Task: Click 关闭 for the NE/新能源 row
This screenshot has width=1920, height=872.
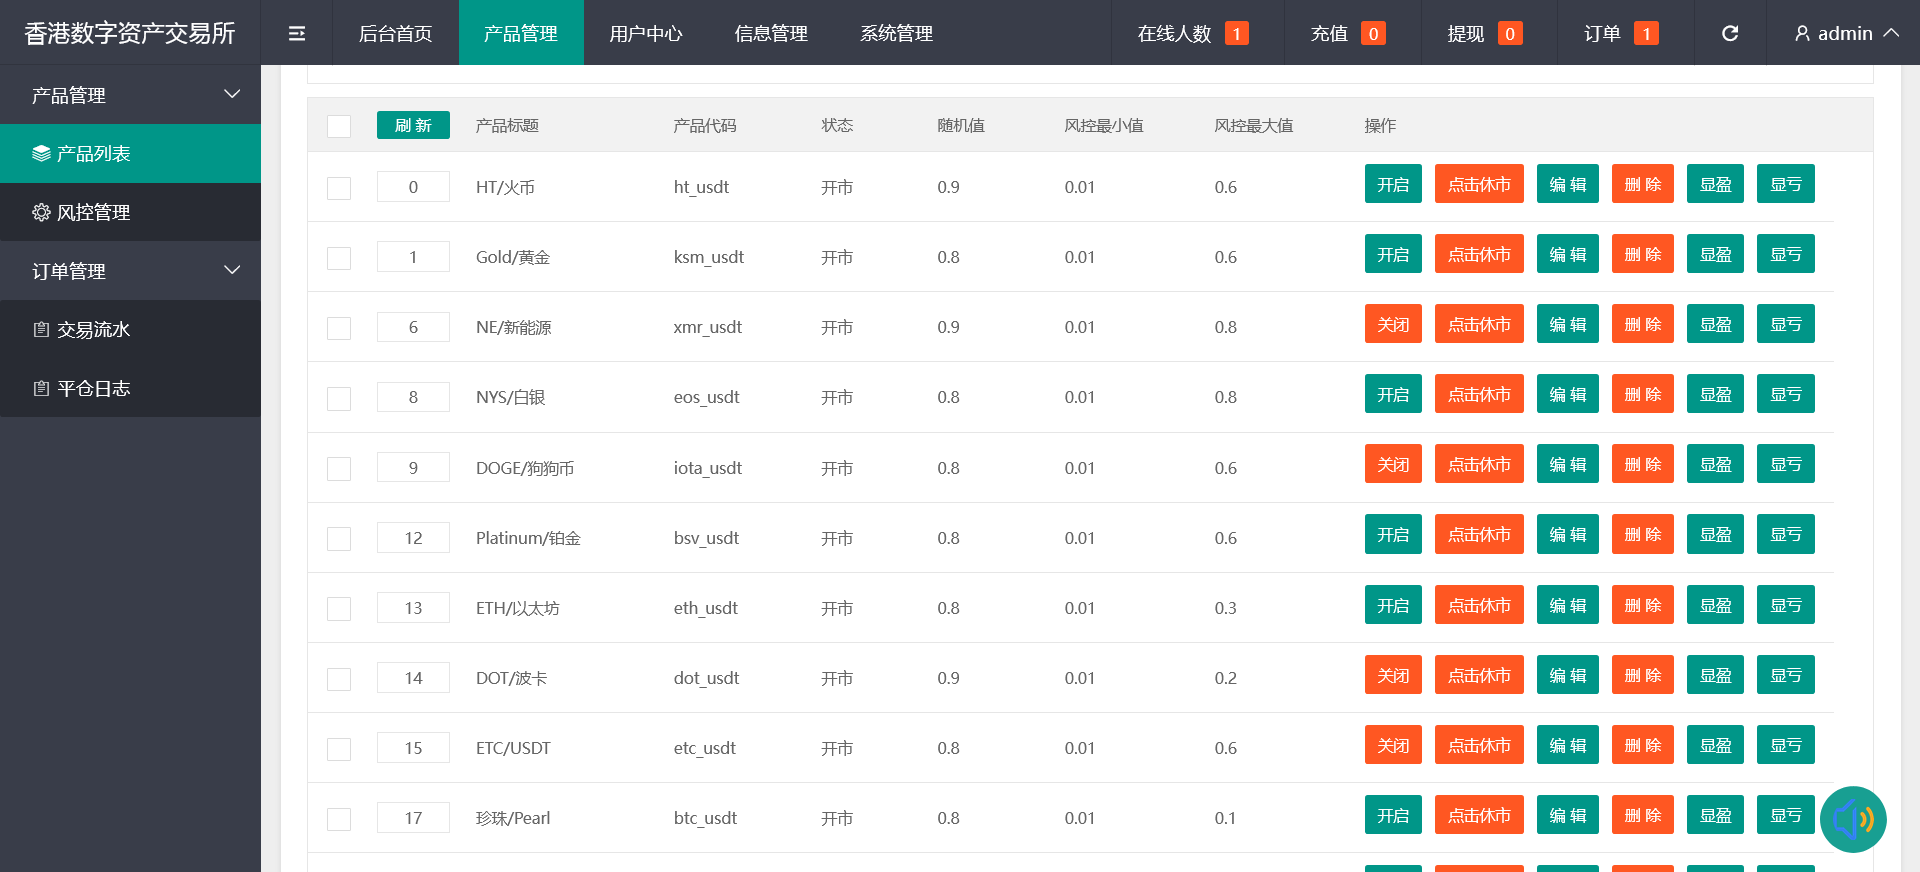Action: [1392, 325]
